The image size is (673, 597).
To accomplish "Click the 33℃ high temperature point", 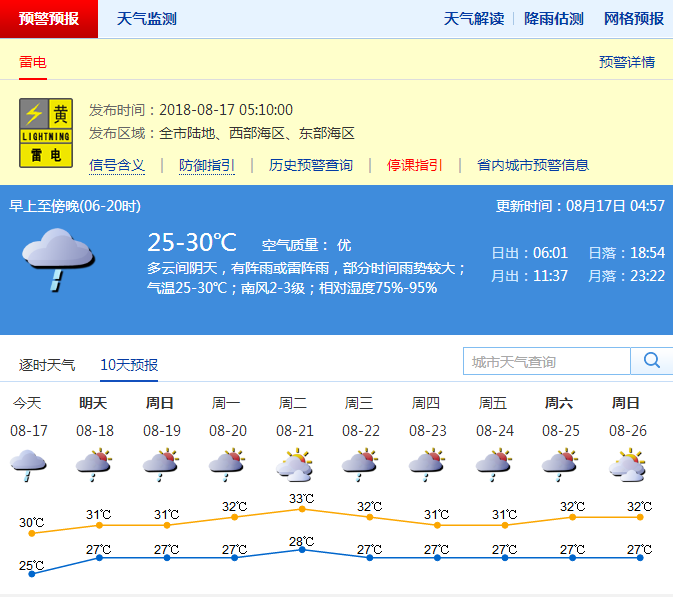I will pos(302,509).
